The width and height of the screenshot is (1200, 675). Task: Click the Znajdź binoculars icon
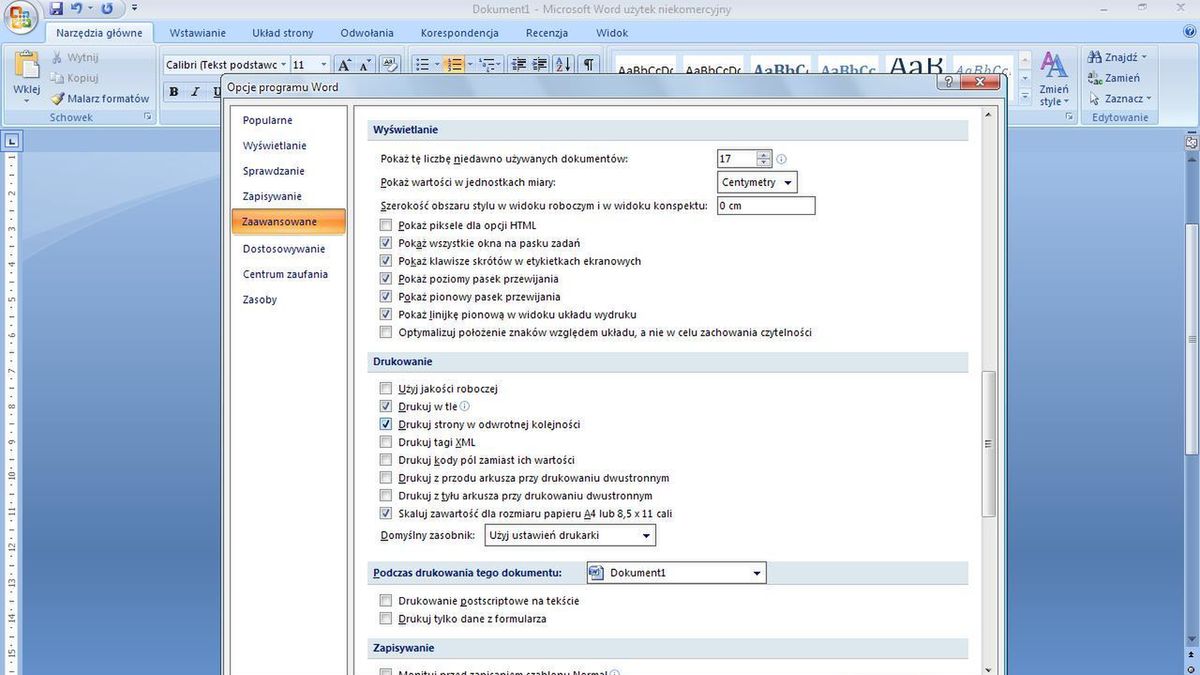[x=1095, y=57]
